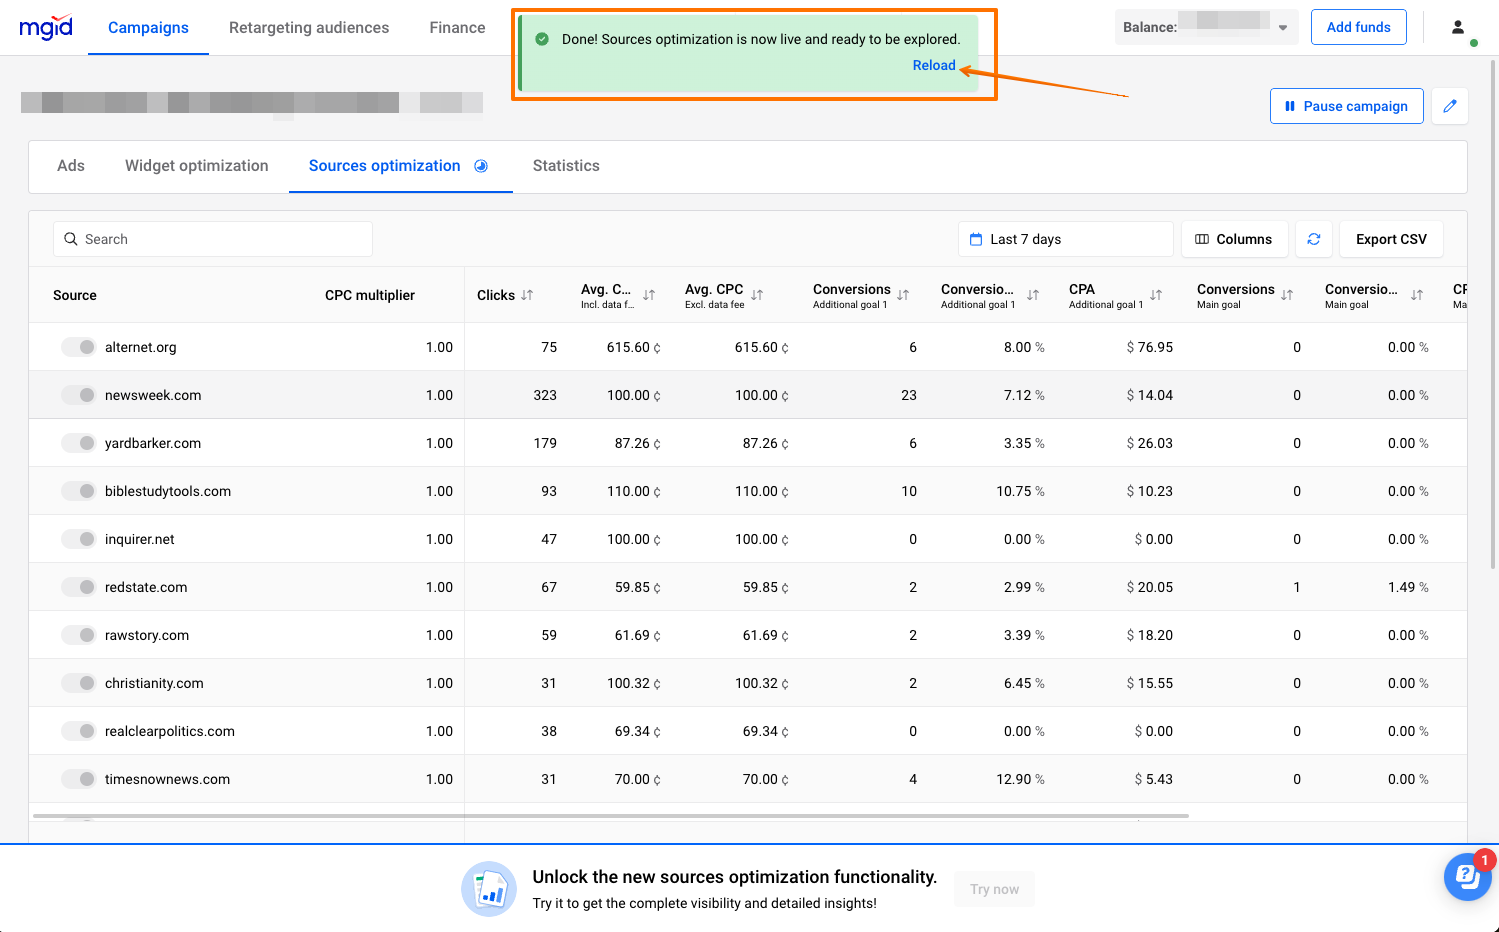Open the user account profile icon
The width and height of the screenshot is (1499, 932).
(1458, 27)
